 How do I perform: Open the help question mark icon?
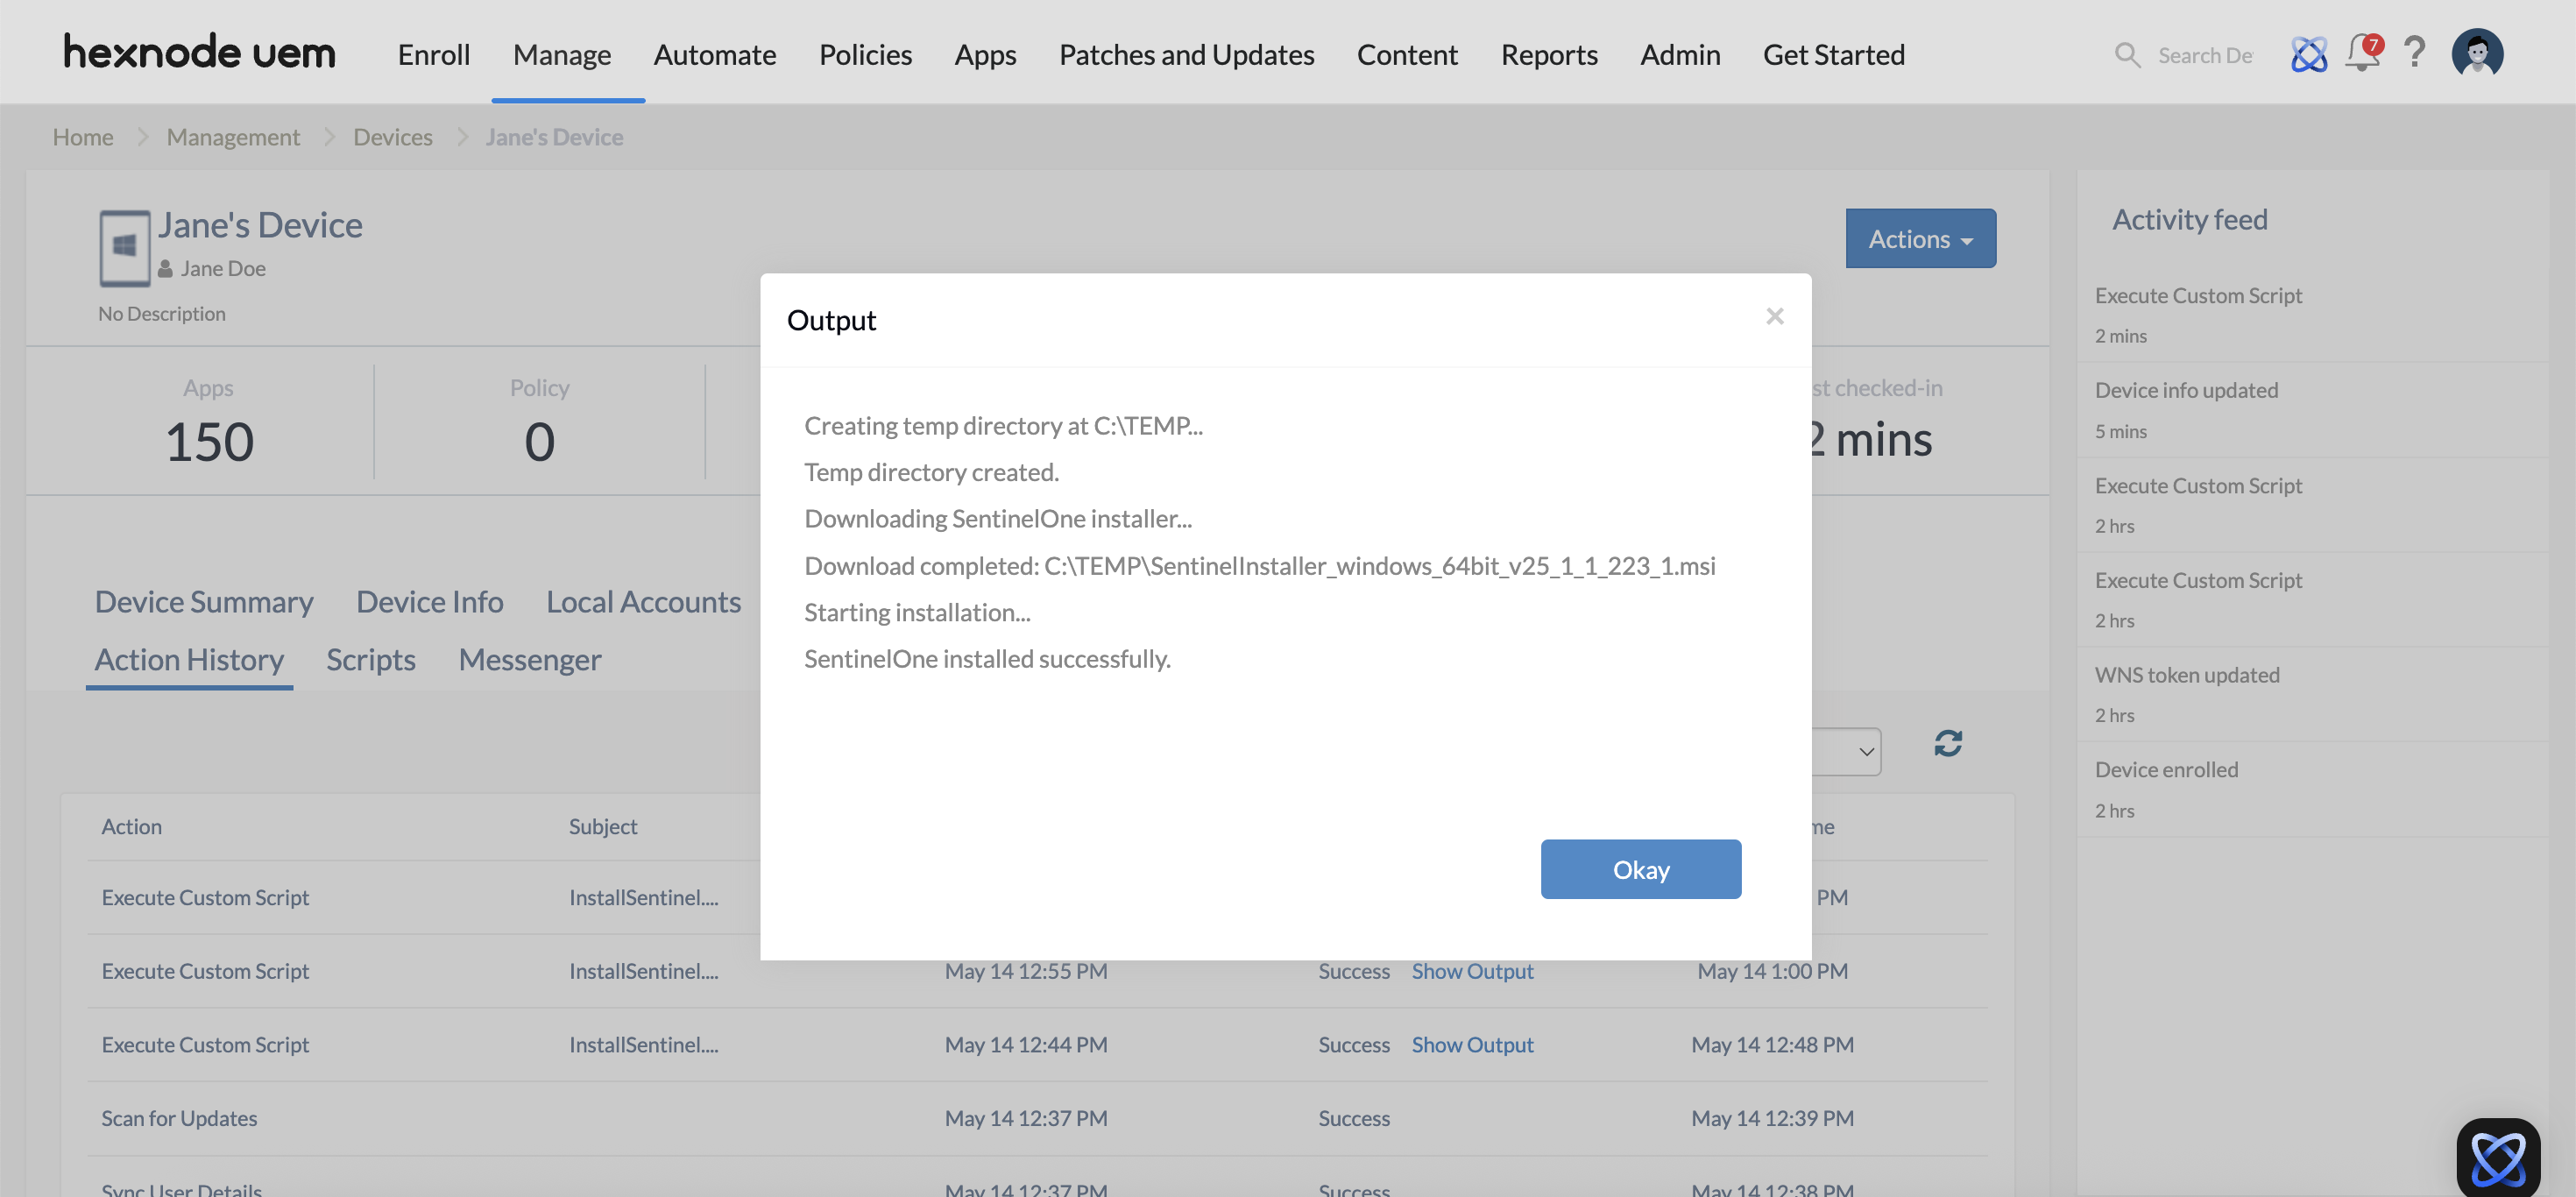pos(2415,52)
